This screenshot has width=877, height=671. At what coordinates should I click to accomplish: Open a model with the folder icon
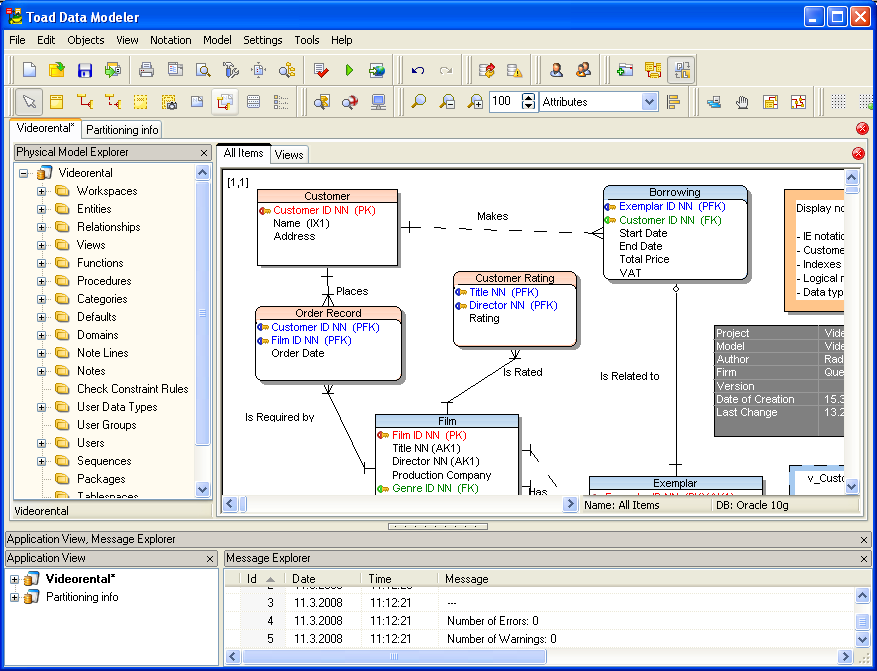[56, 70]
